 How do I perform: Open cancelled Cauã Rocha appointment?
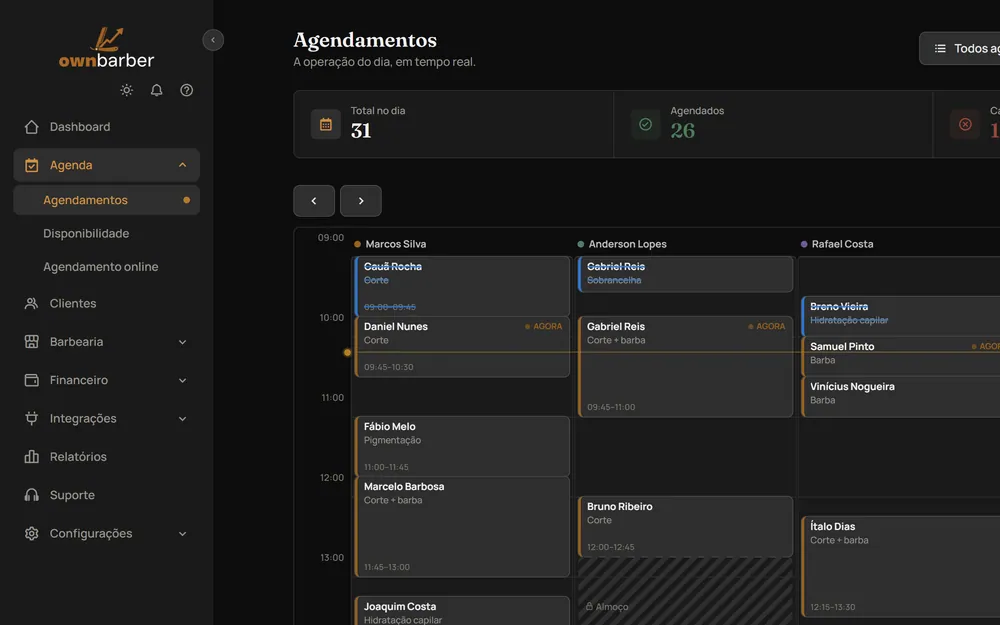(462, 286)
